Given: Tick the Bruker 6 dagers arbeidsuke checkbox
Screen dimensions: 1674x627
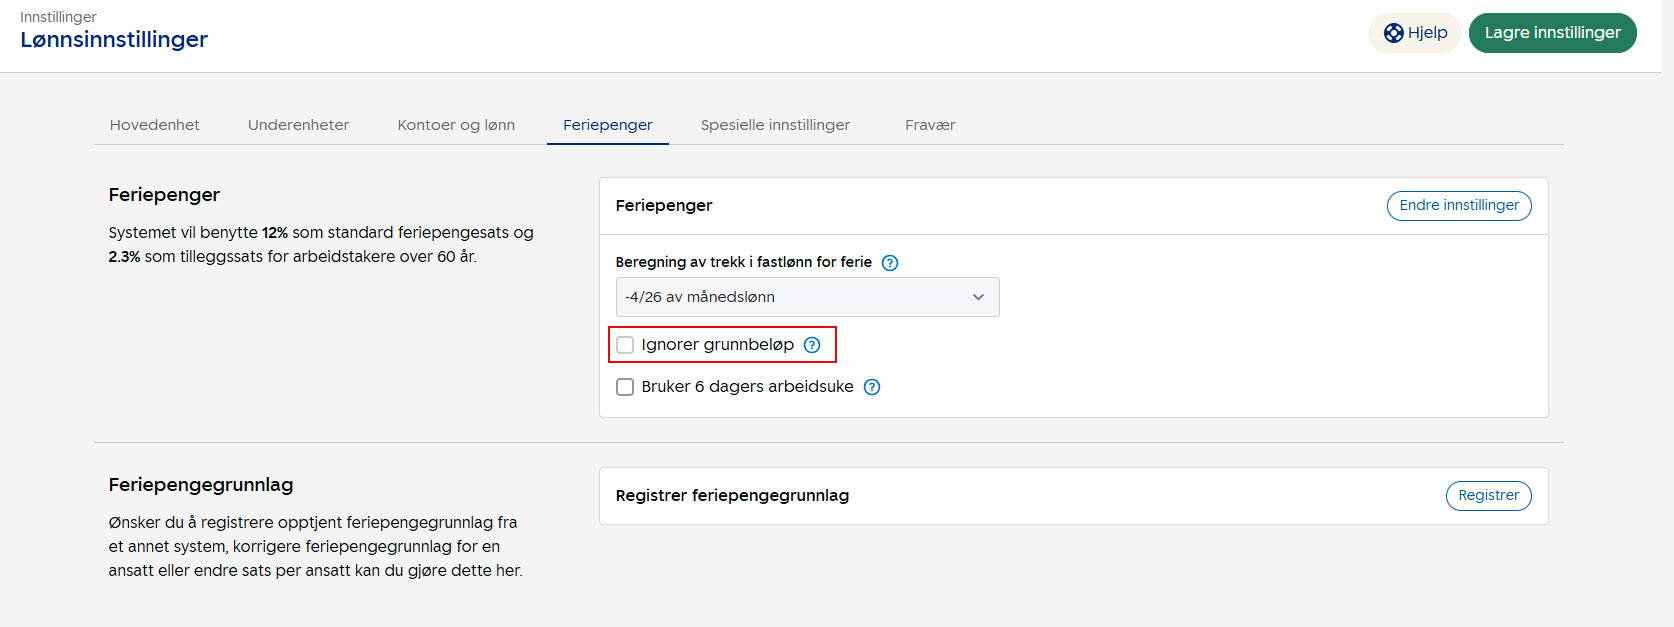Looking at the screenshot, I should tap(625, 387).
